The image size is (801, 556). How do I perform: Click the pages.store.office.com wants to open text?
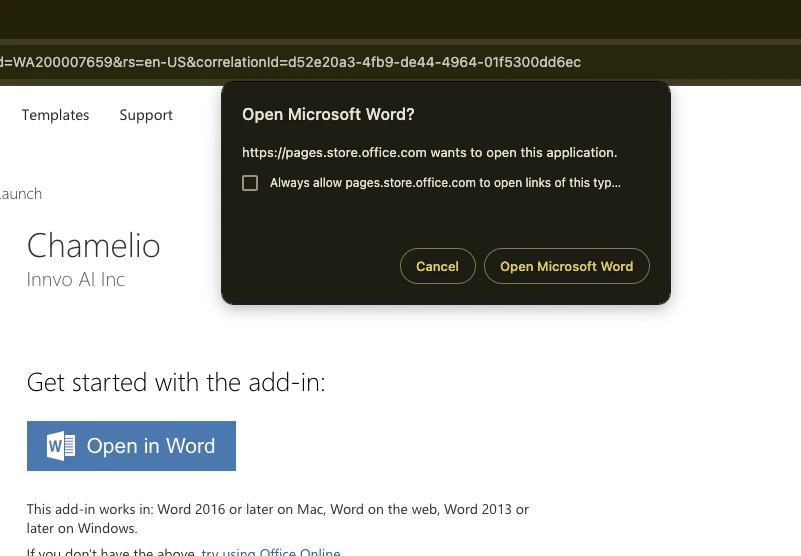coord(430,153)
